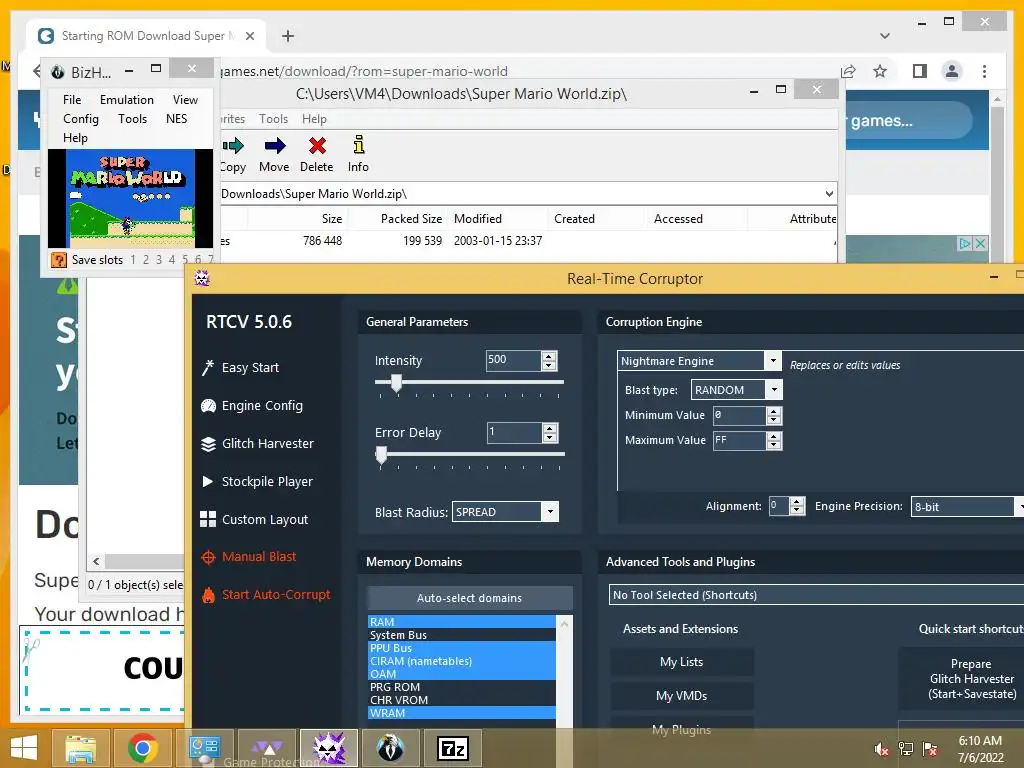Screen dimensions: 1024x768
Task: Increase Minimum Value stepper
Action: tap(774, 411)
